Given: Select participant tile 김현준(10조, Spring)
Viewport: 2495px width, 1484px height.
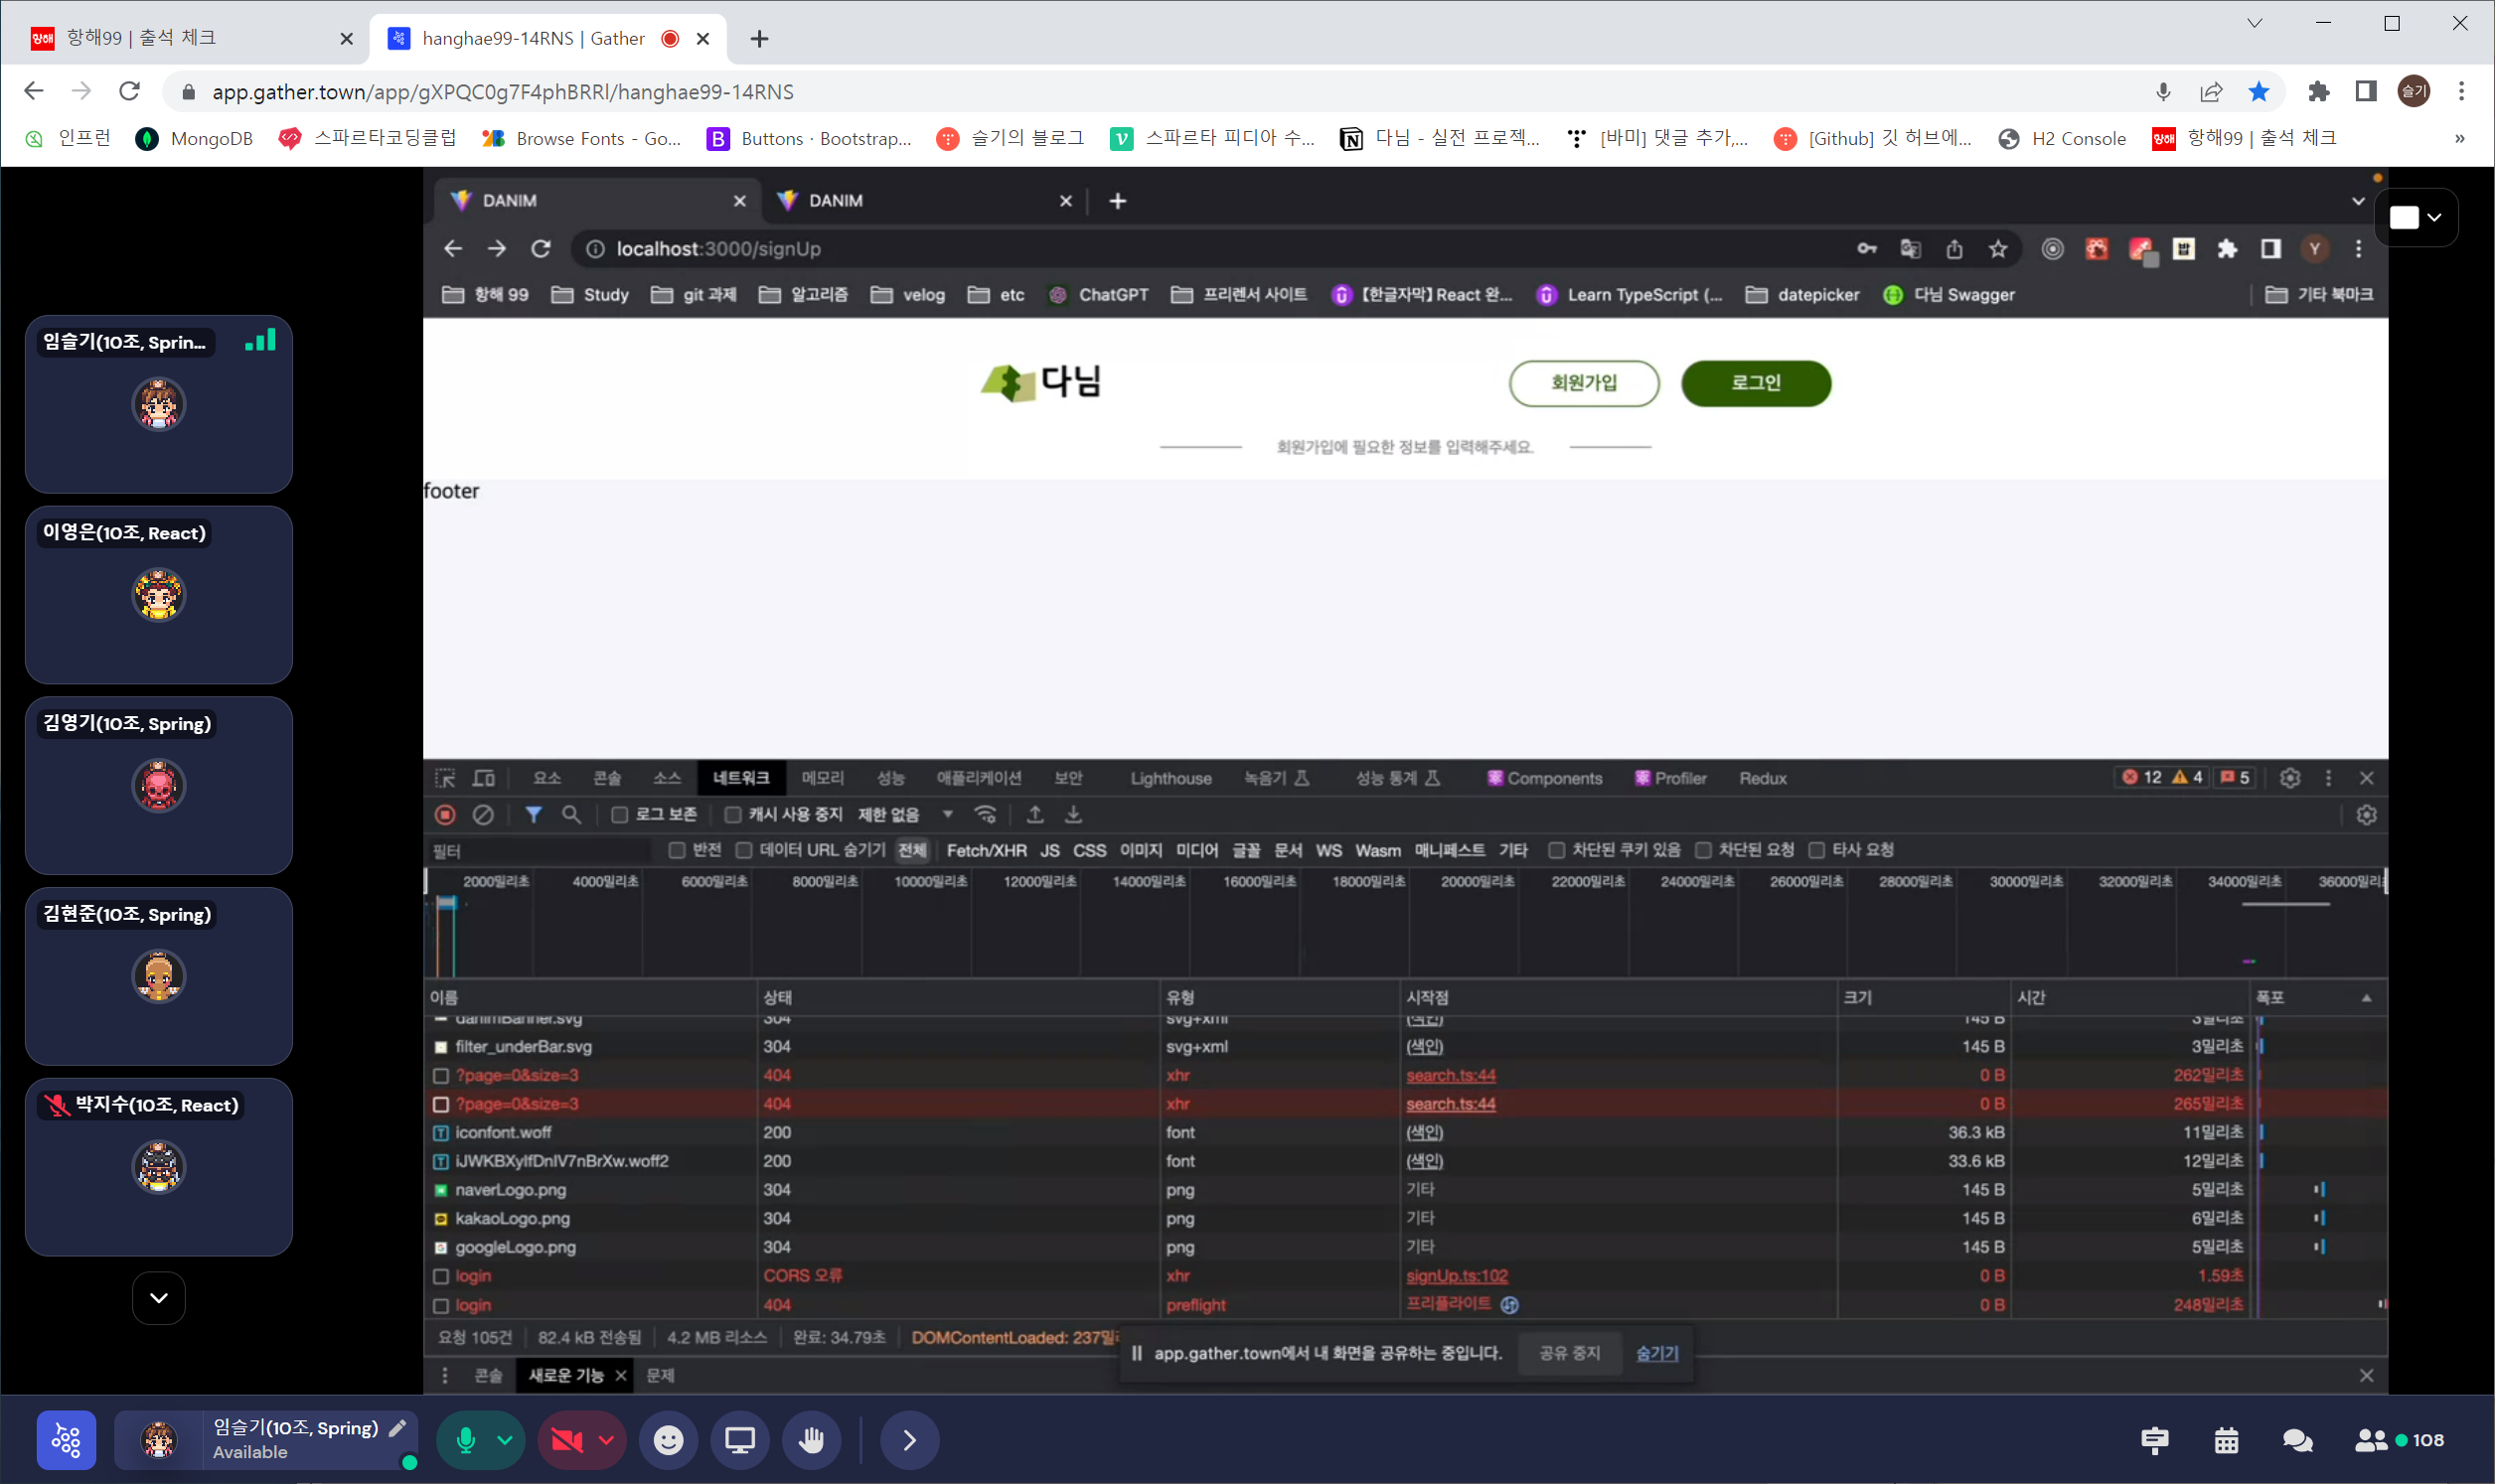Looking at the screenshot, I should pos(158,976).
